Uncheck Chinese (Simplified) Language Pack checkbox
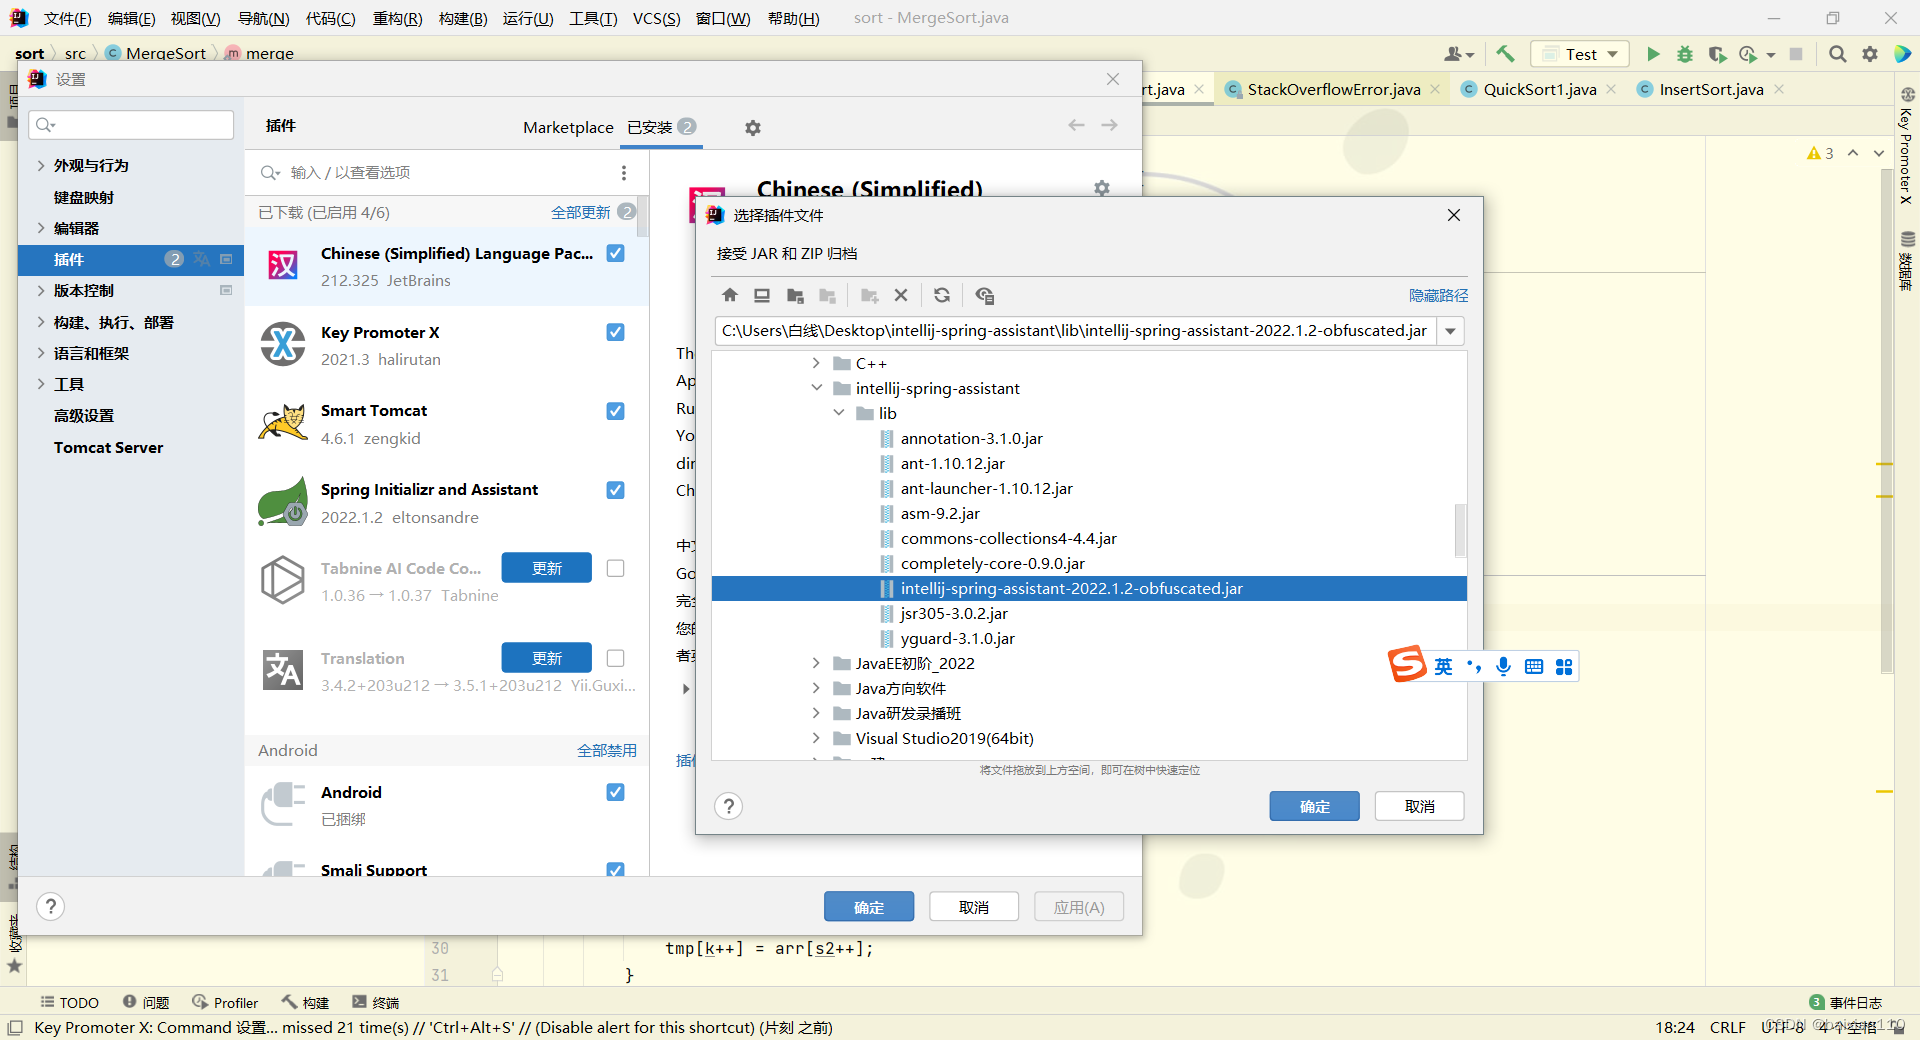Viewport: 1920px width, 1040px height. tap(616, 253)
